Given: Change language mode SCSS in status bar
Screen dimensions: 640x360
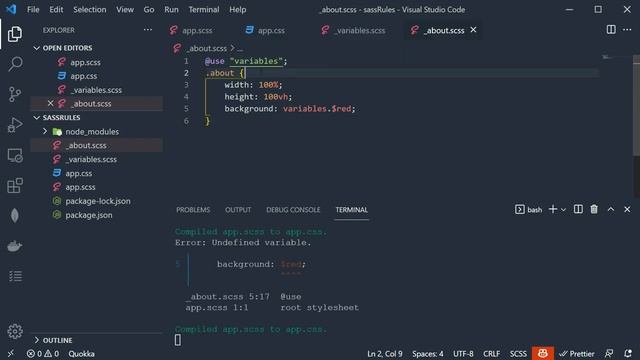Looking at the screenshot, I should pos(518,353).
